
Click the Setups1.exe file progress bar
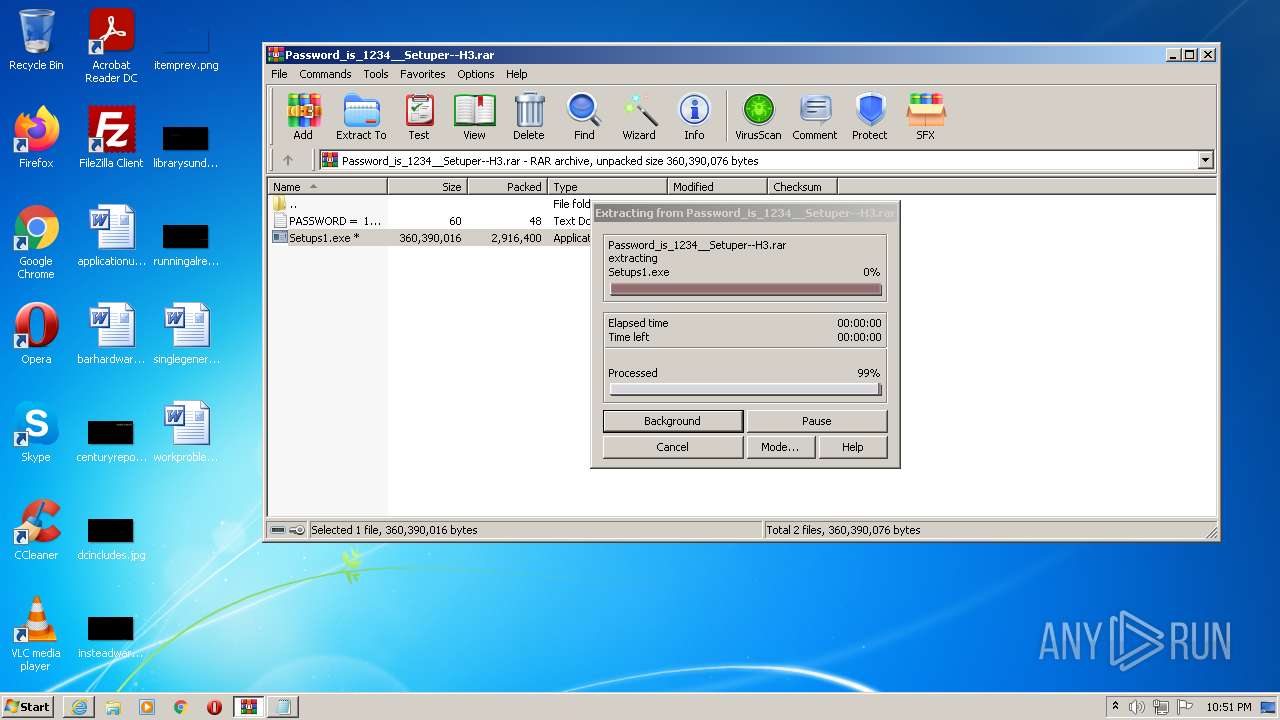click(x=746, y=290)
